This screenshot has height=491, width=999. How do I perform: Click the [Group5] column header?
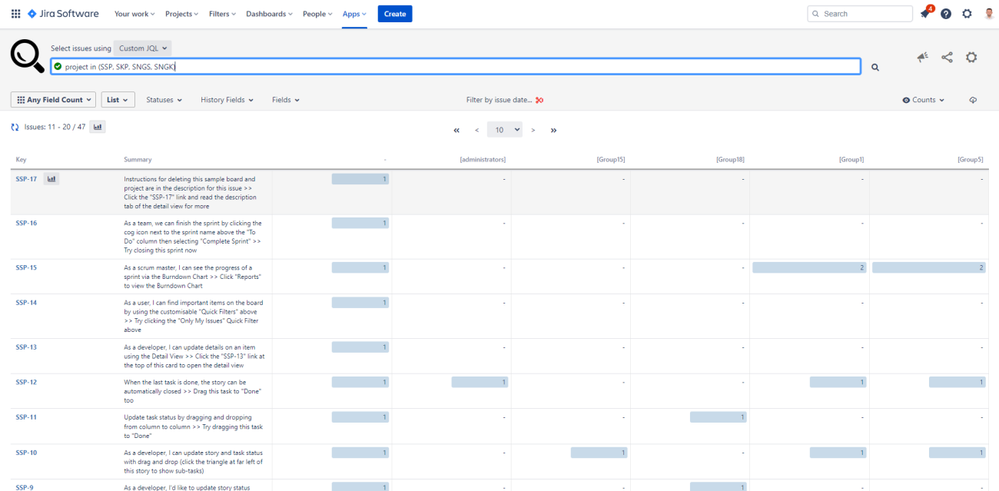971,159
